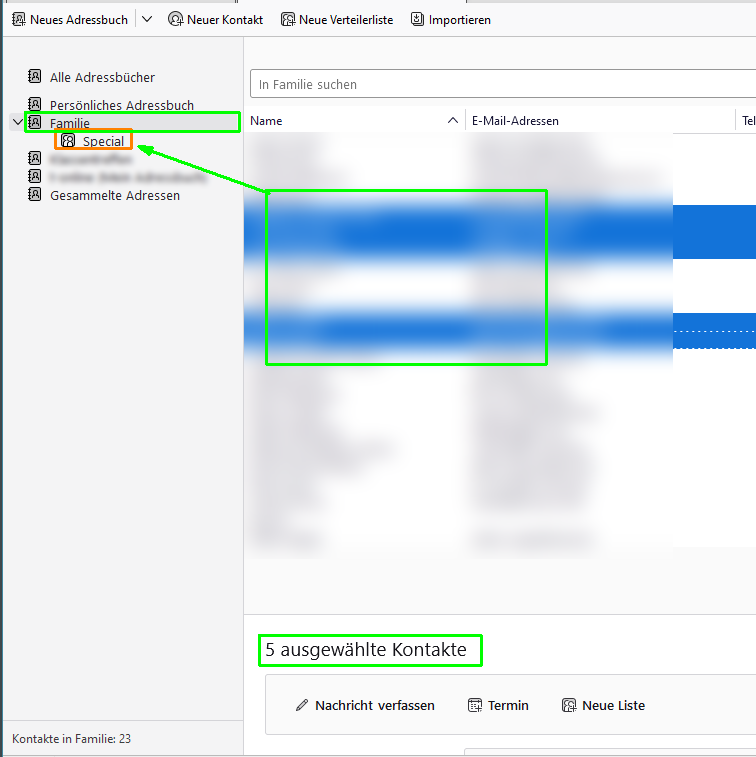756x757 pixels.
Task: Click the pencil icon for Nachricht verfassen
Action: (x=302, y=705)
